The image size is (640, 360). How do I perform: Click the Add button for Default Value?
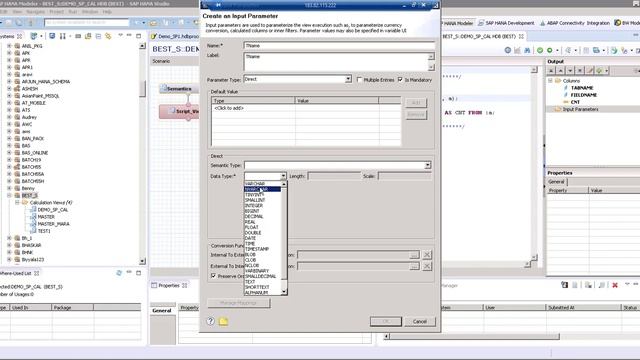click(x=416, y=102)
